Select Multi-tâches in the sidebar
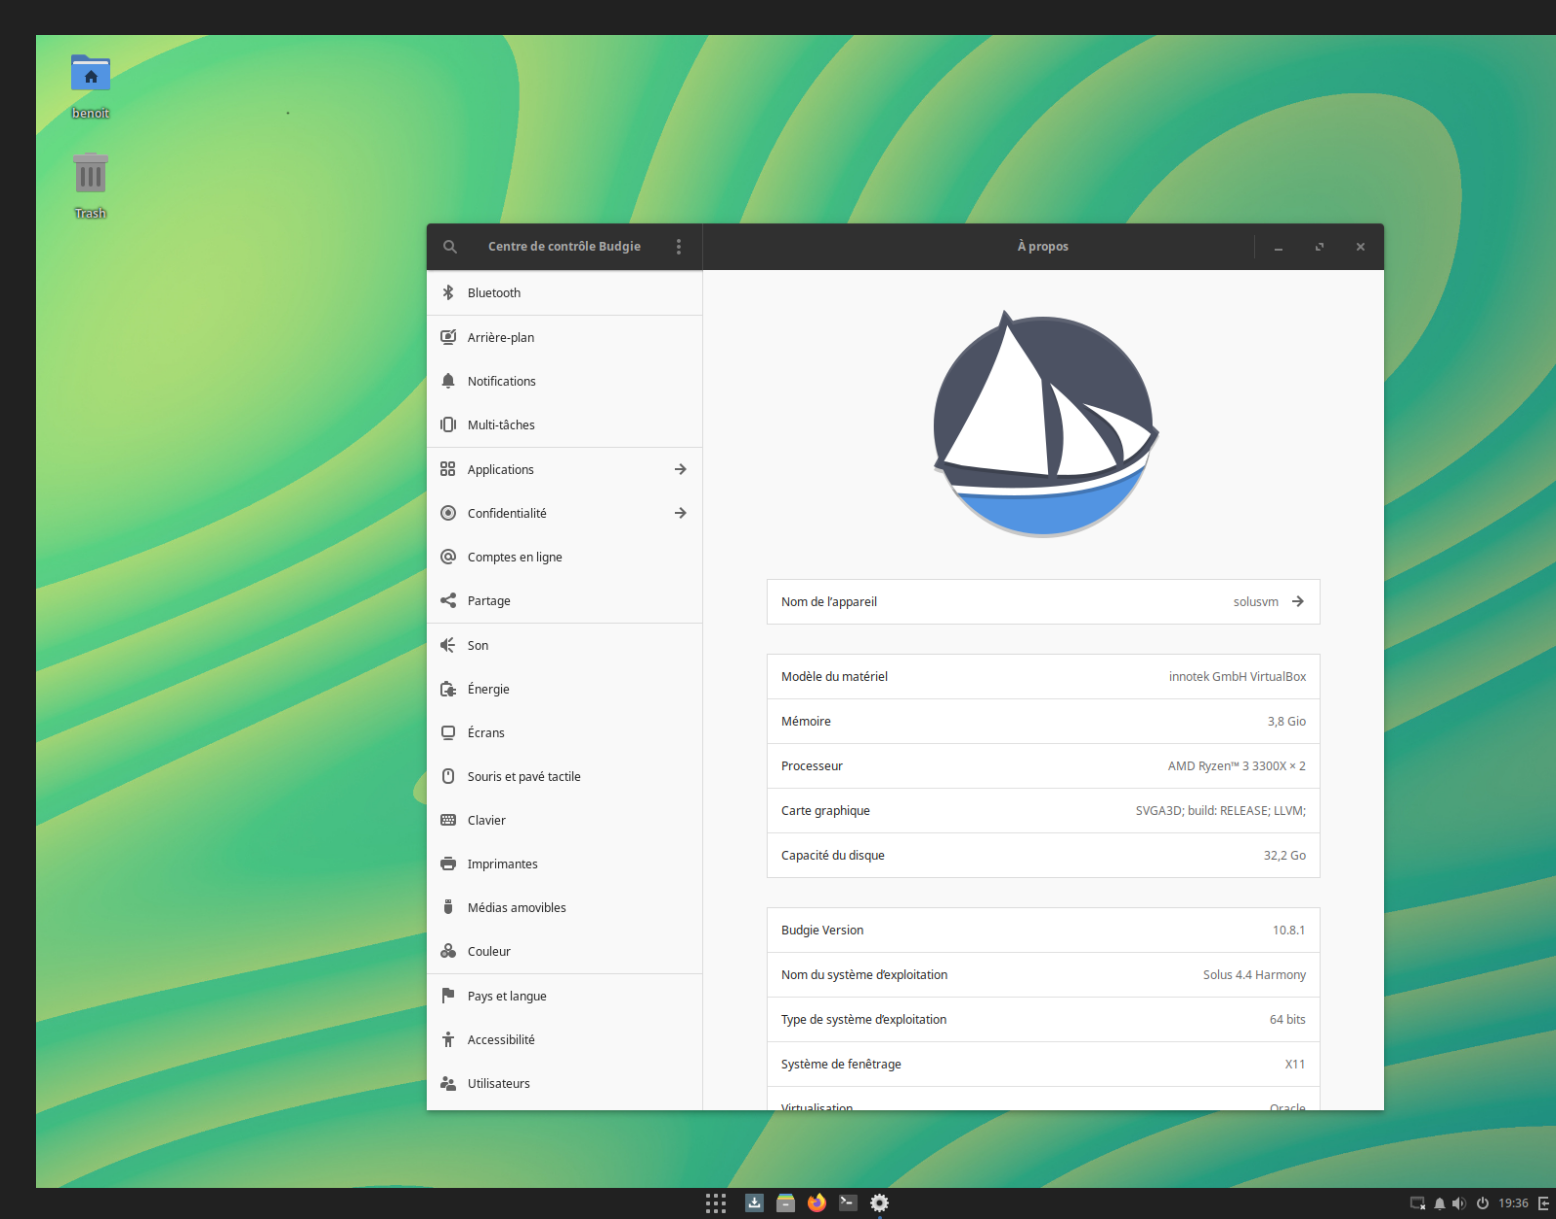The height and width of the screenshot is (1219, 1556). point(500,424)
